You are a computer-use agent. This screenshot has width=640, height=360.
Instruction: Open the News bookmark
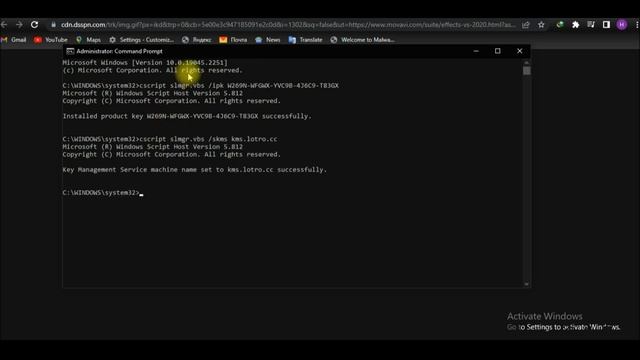pyautogui.click(x=268, y=40)
